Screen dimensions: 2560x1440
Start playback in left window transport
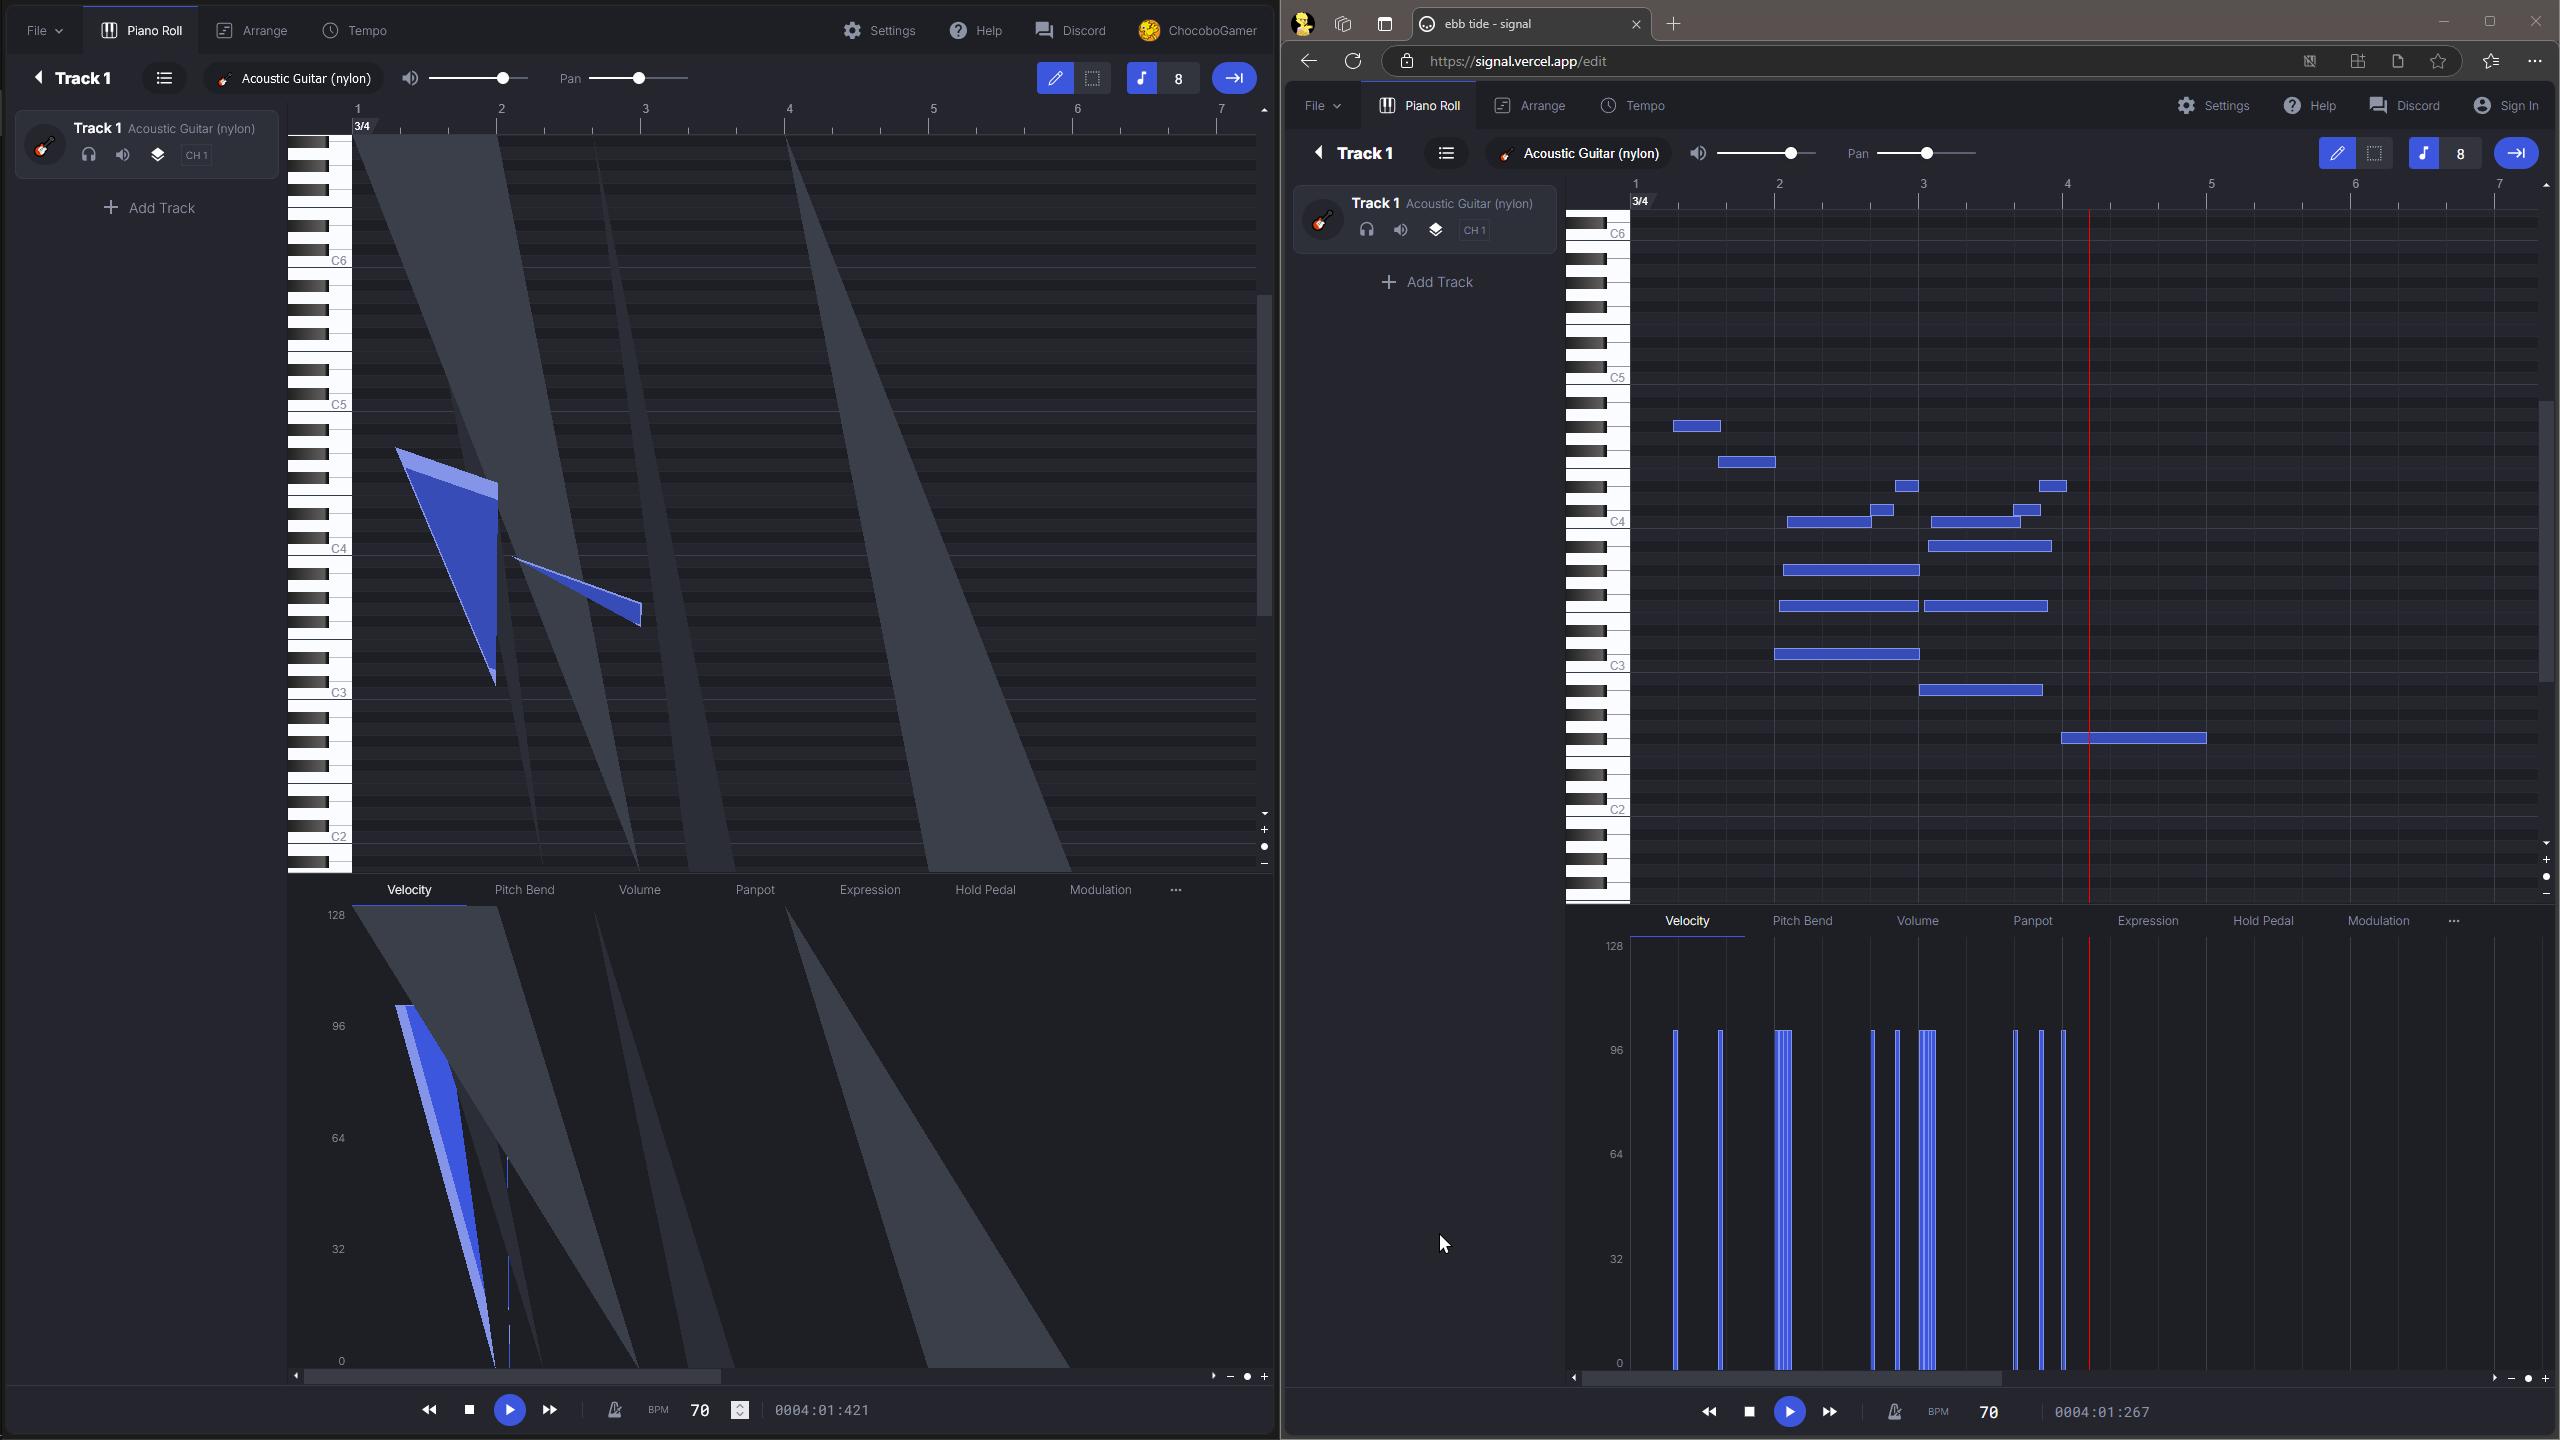click(x=509, y=1410)
